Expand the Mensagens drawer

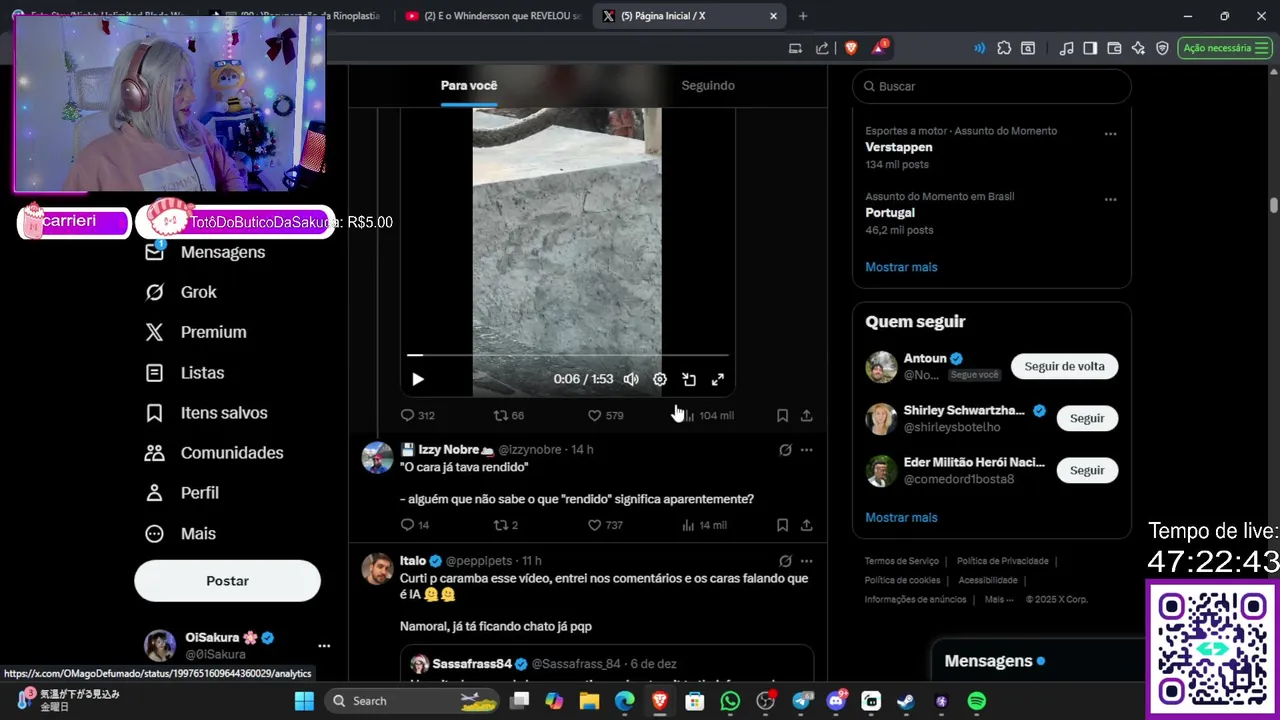click(1037, 661)
